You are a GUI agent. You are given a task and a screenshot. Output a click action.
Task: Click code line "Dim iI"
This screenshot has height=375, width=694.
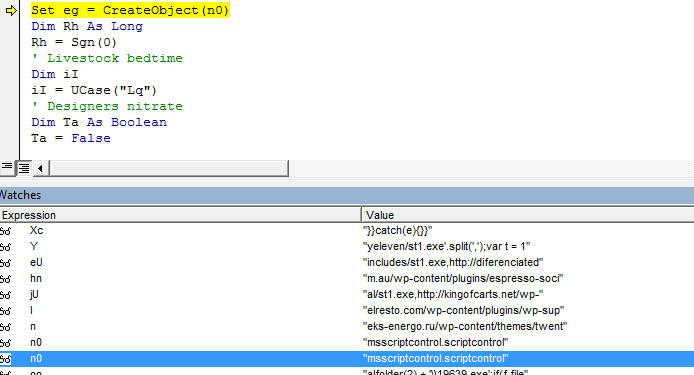pyautogui.click(x=54, y=74)
